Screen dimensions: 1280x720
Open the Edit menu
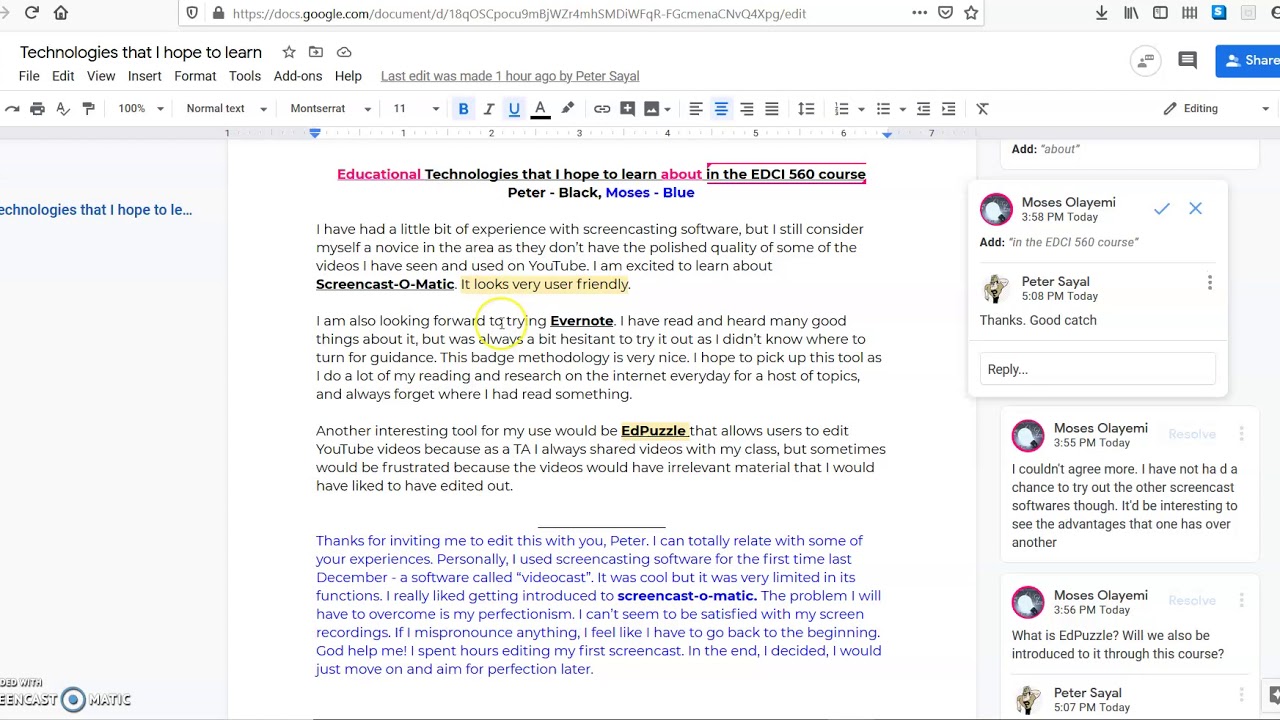click(x=63, y=76)
